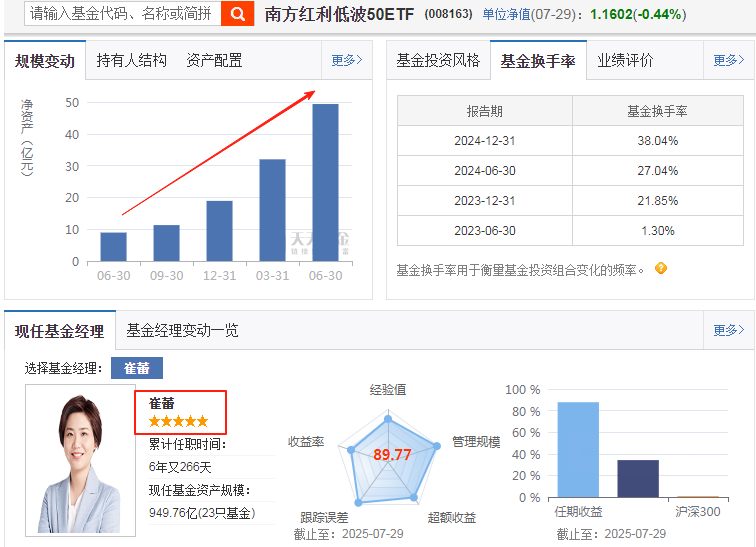
Task: Click net value 1.1602(-0.44%)
Action: (638, 14)
